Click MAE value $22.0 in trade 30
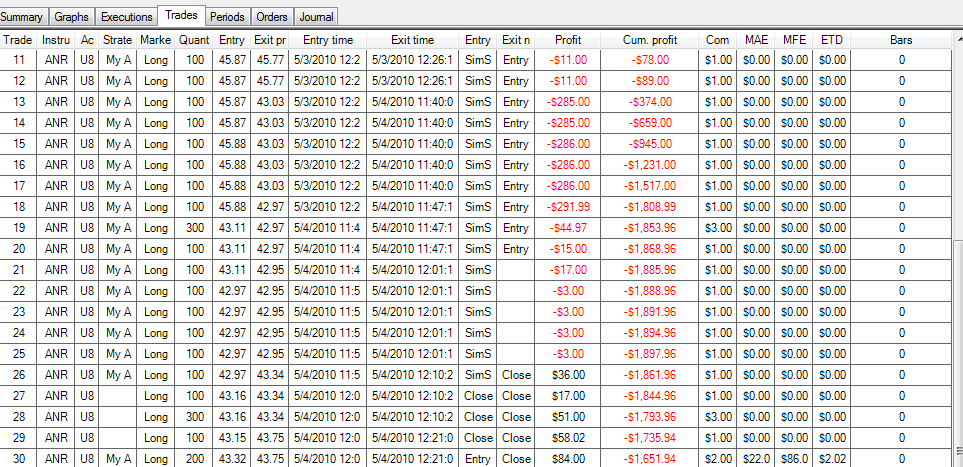This screenshot has height=467, width=963. (757, 459)
